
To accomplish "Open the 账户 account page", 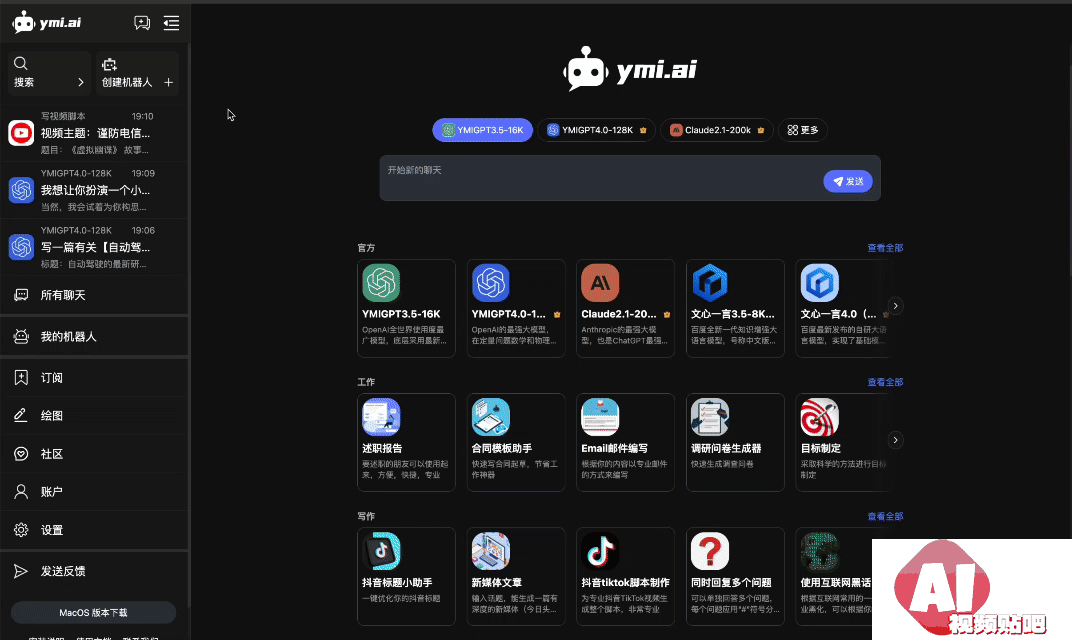I will point(94,492).
